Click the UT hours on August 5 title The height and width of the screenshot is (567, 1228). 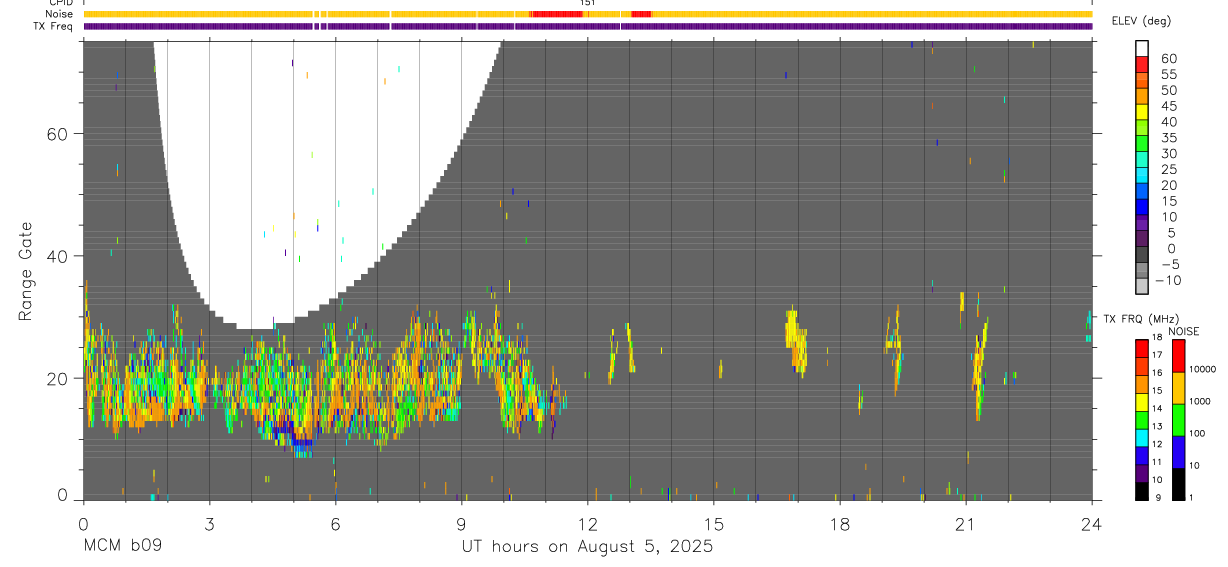[x=587, y=547]
